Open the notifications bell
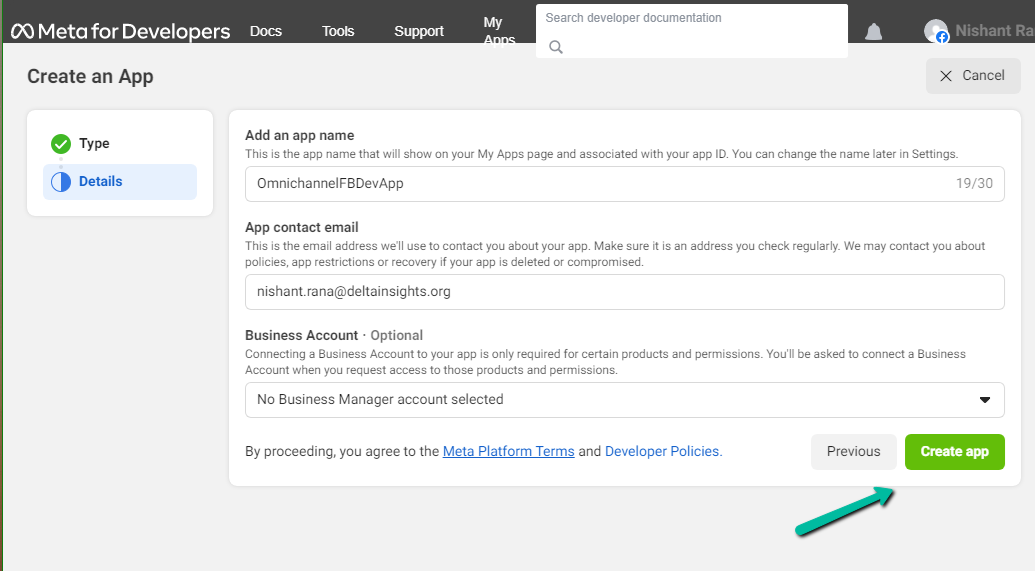Image resolution: width=1035 pixels, height=571 pixels. coord(873,31)
